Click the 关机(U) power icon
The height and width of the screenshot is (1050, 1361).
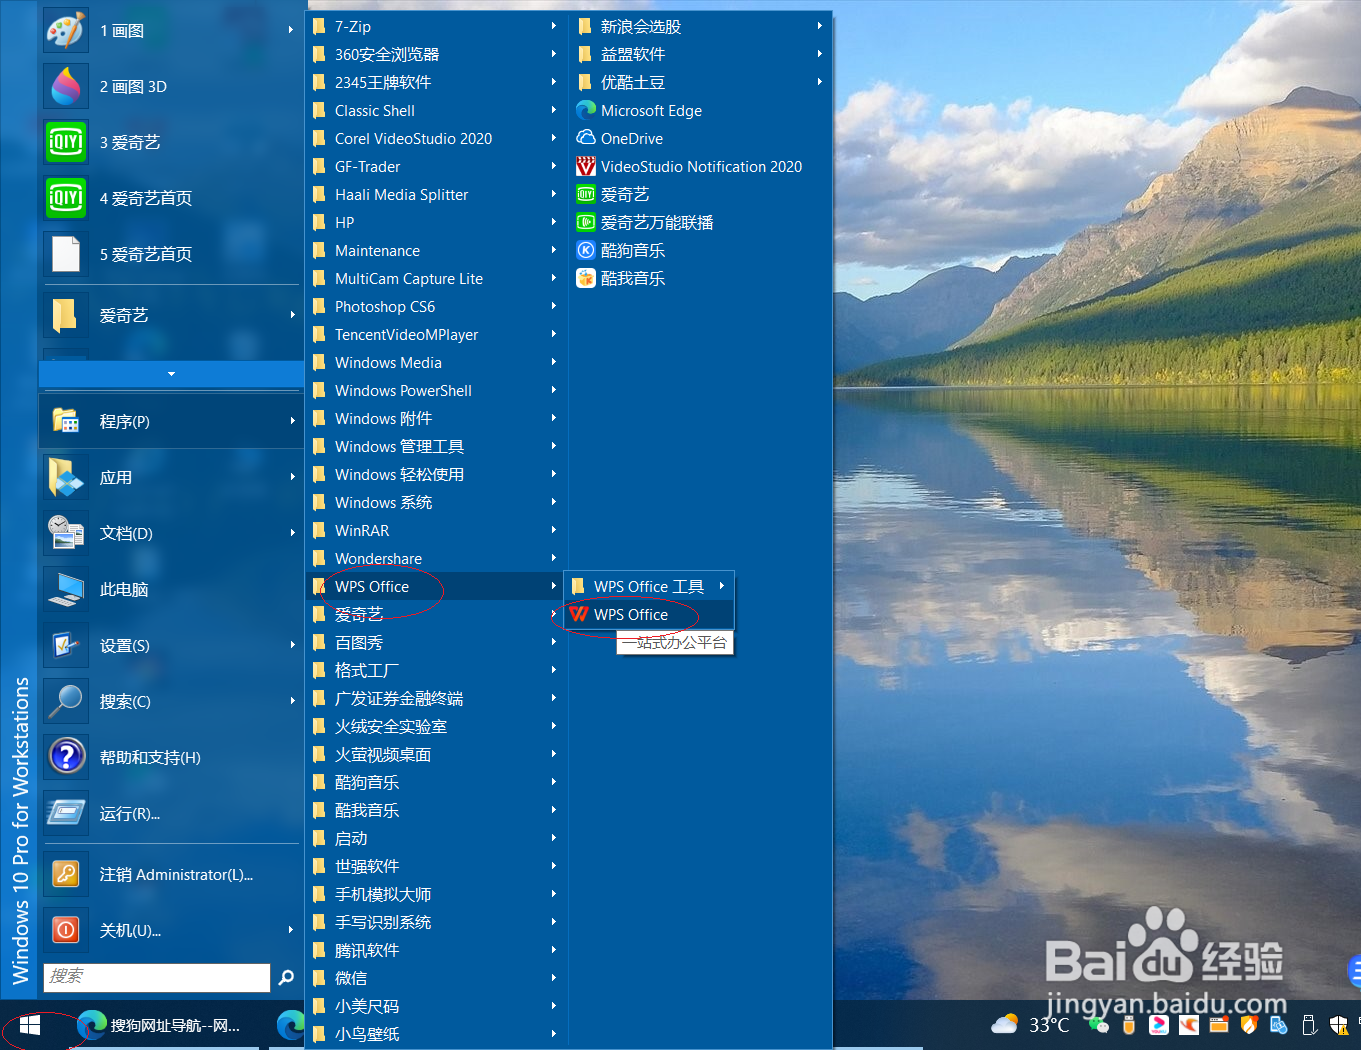[66, 930]
